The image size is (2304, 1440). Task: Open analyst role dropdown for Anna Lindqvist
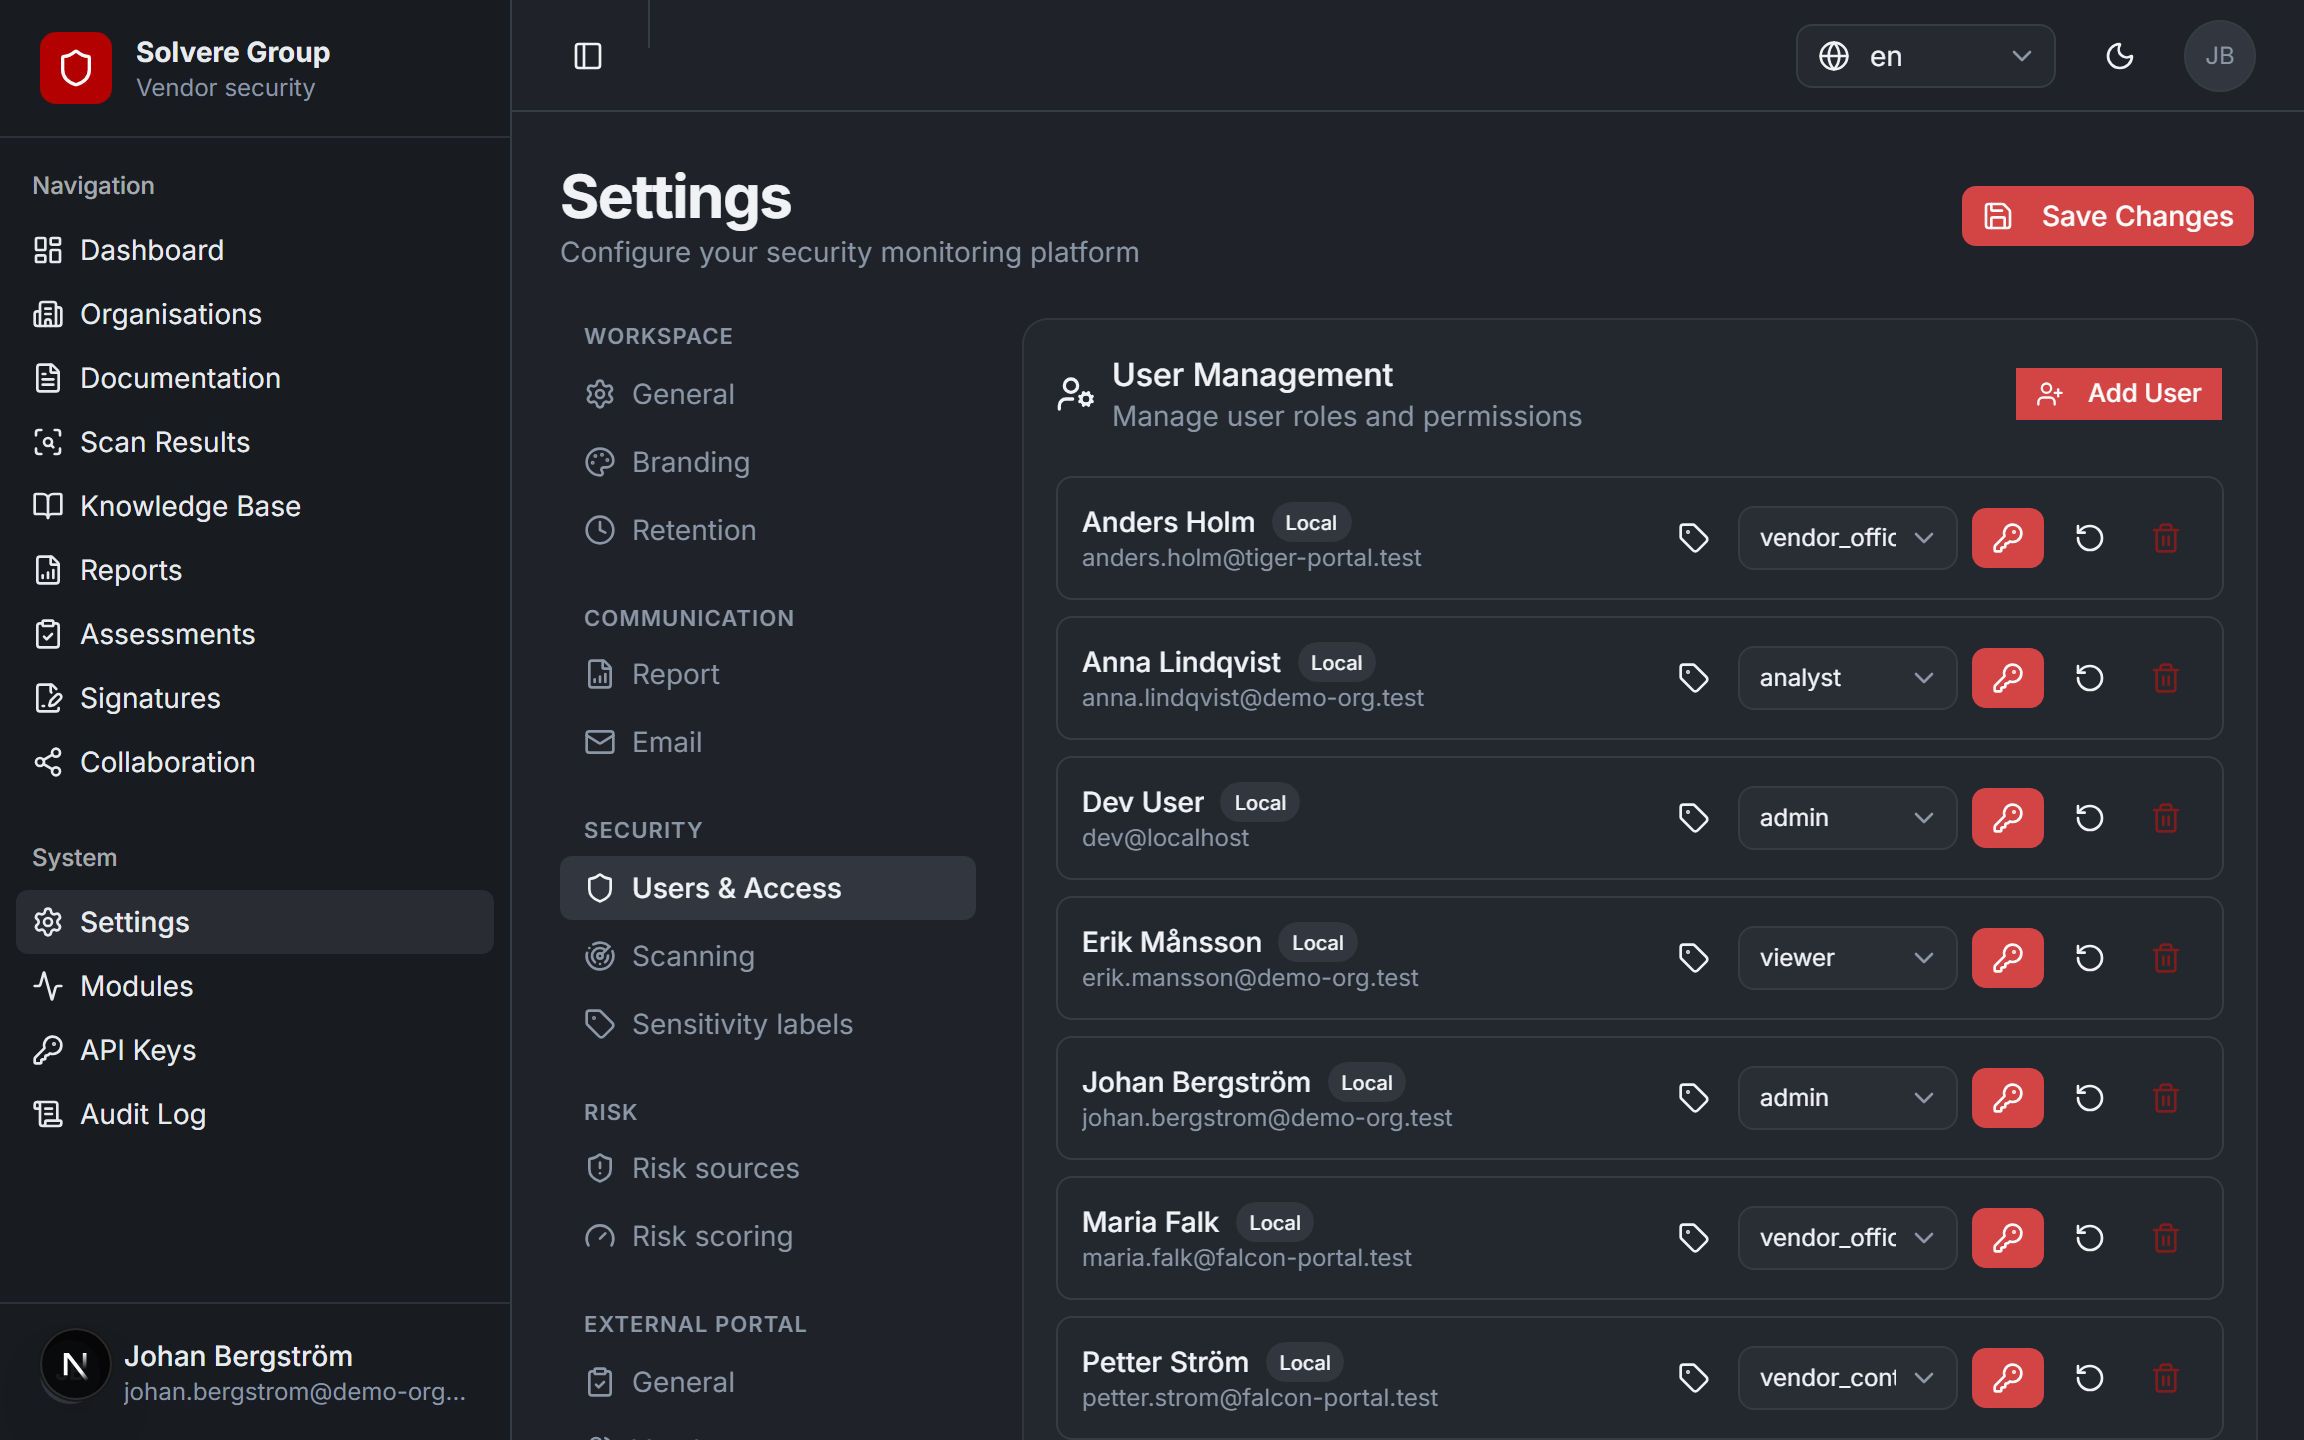[1847, 678]
